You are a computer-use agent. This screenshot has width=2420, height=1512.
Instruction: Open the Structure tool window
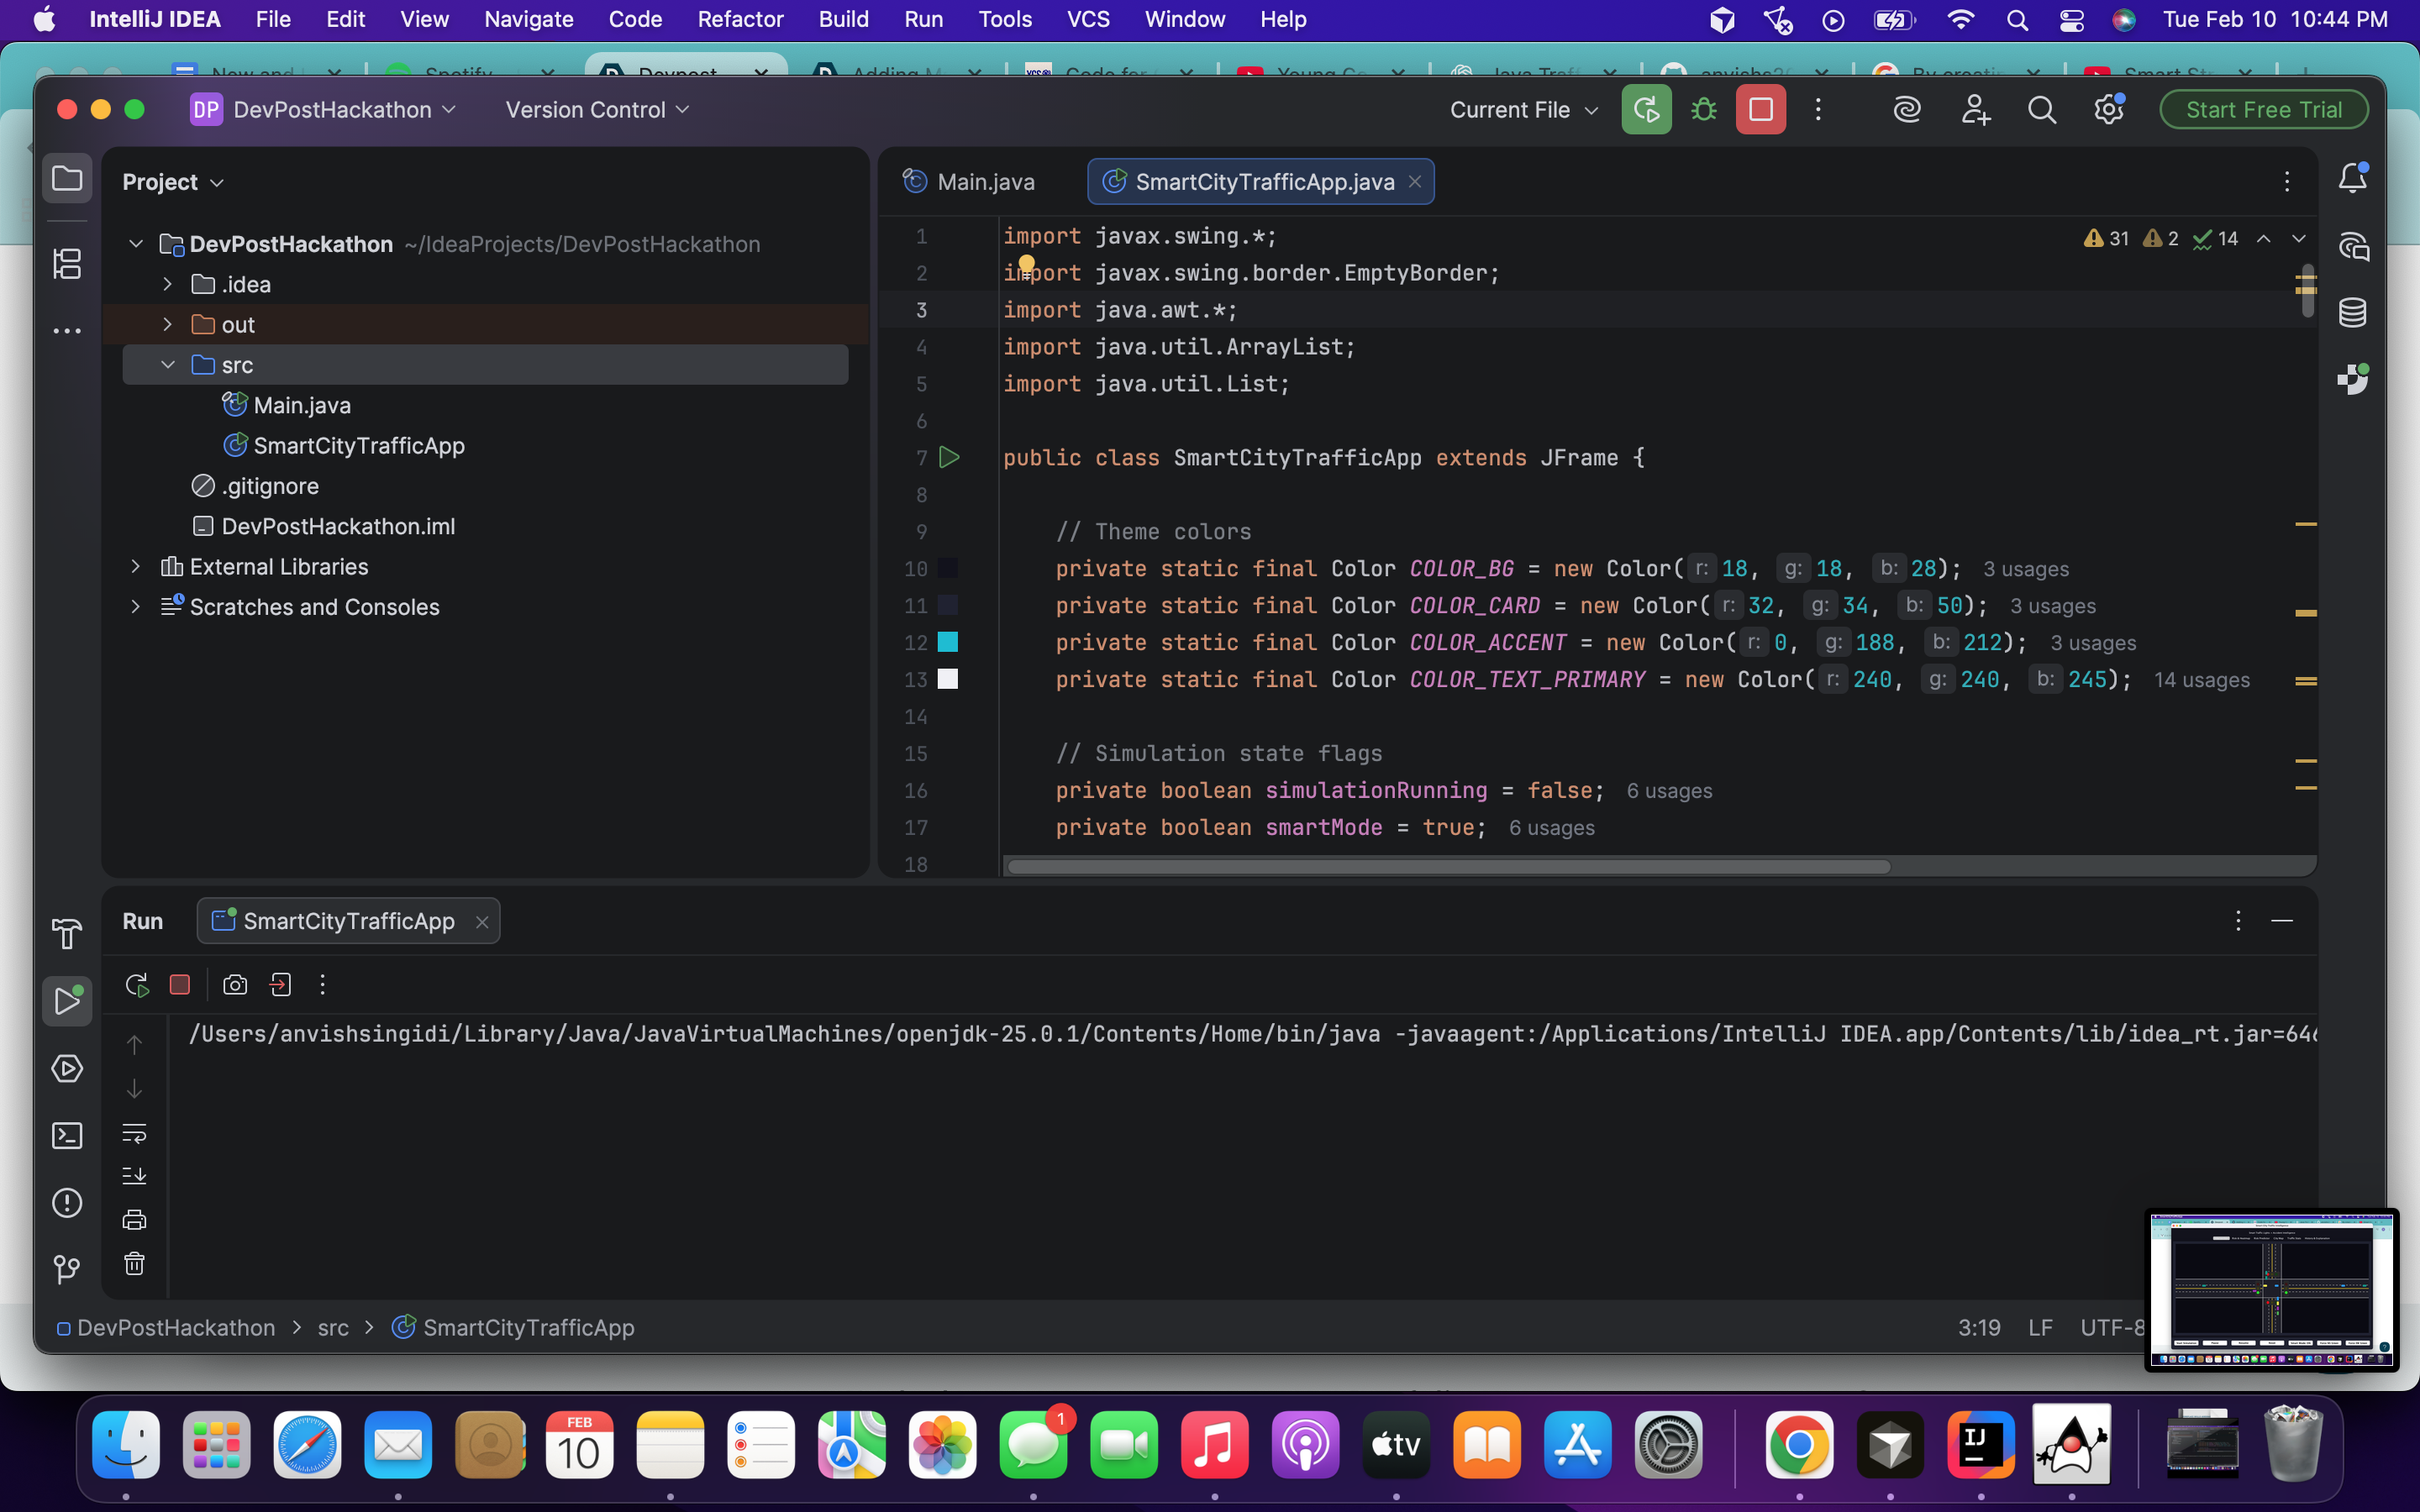pyautogui.click(x=67, y=264)
